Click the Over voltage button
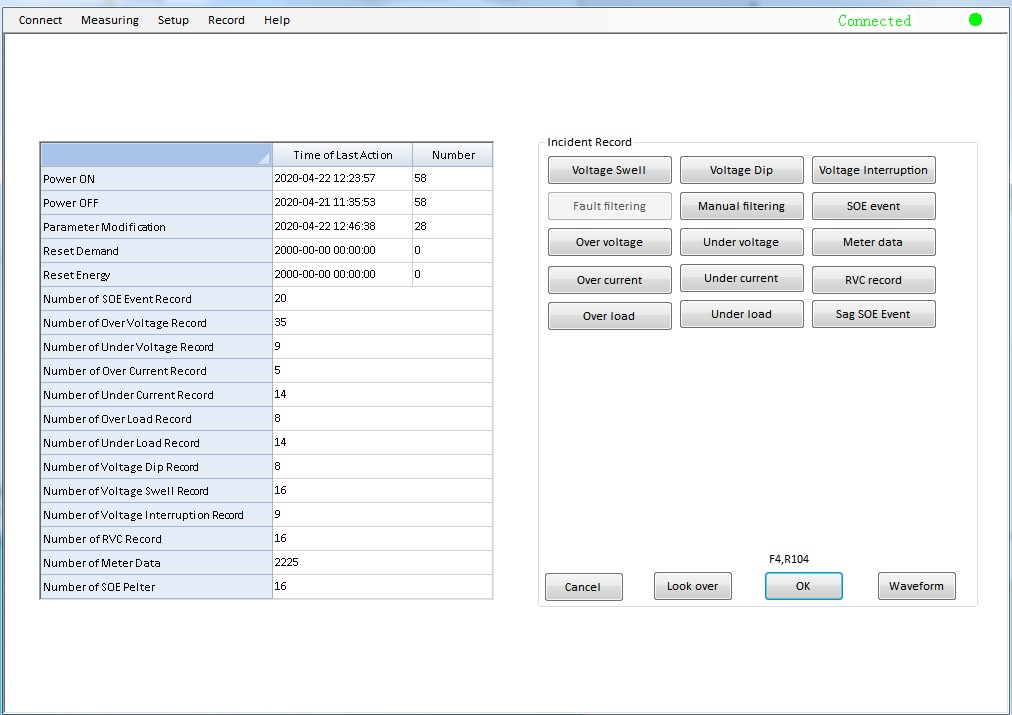This screenshot has width=1012, height=715. pyautogui.click(x=609, y=243)
